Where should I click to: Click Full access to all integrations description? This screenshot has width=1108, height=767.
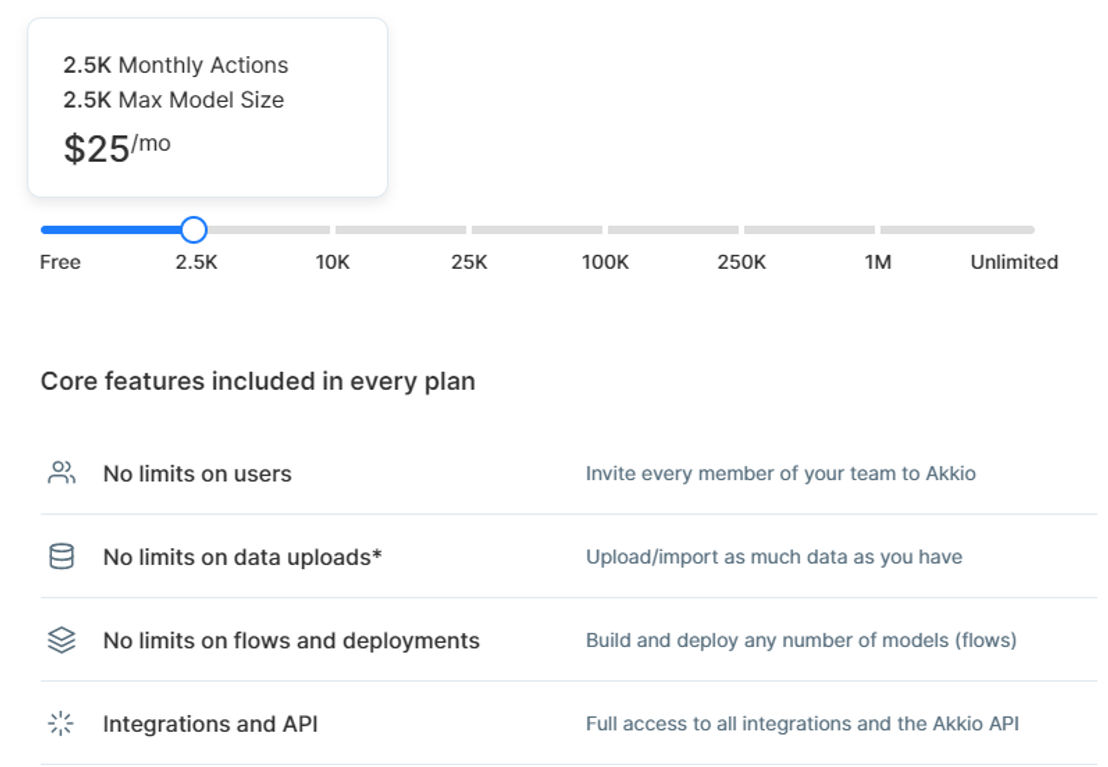click(802, 723)
